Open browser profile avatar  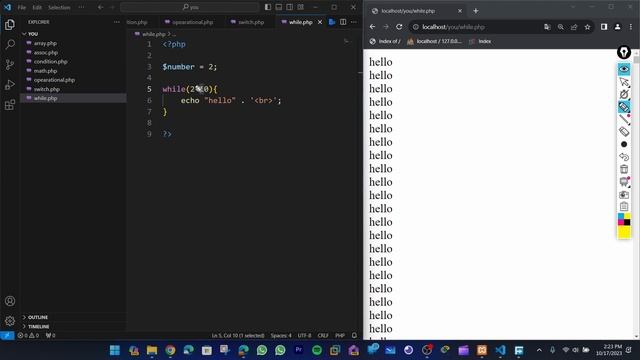pos(618,27)
